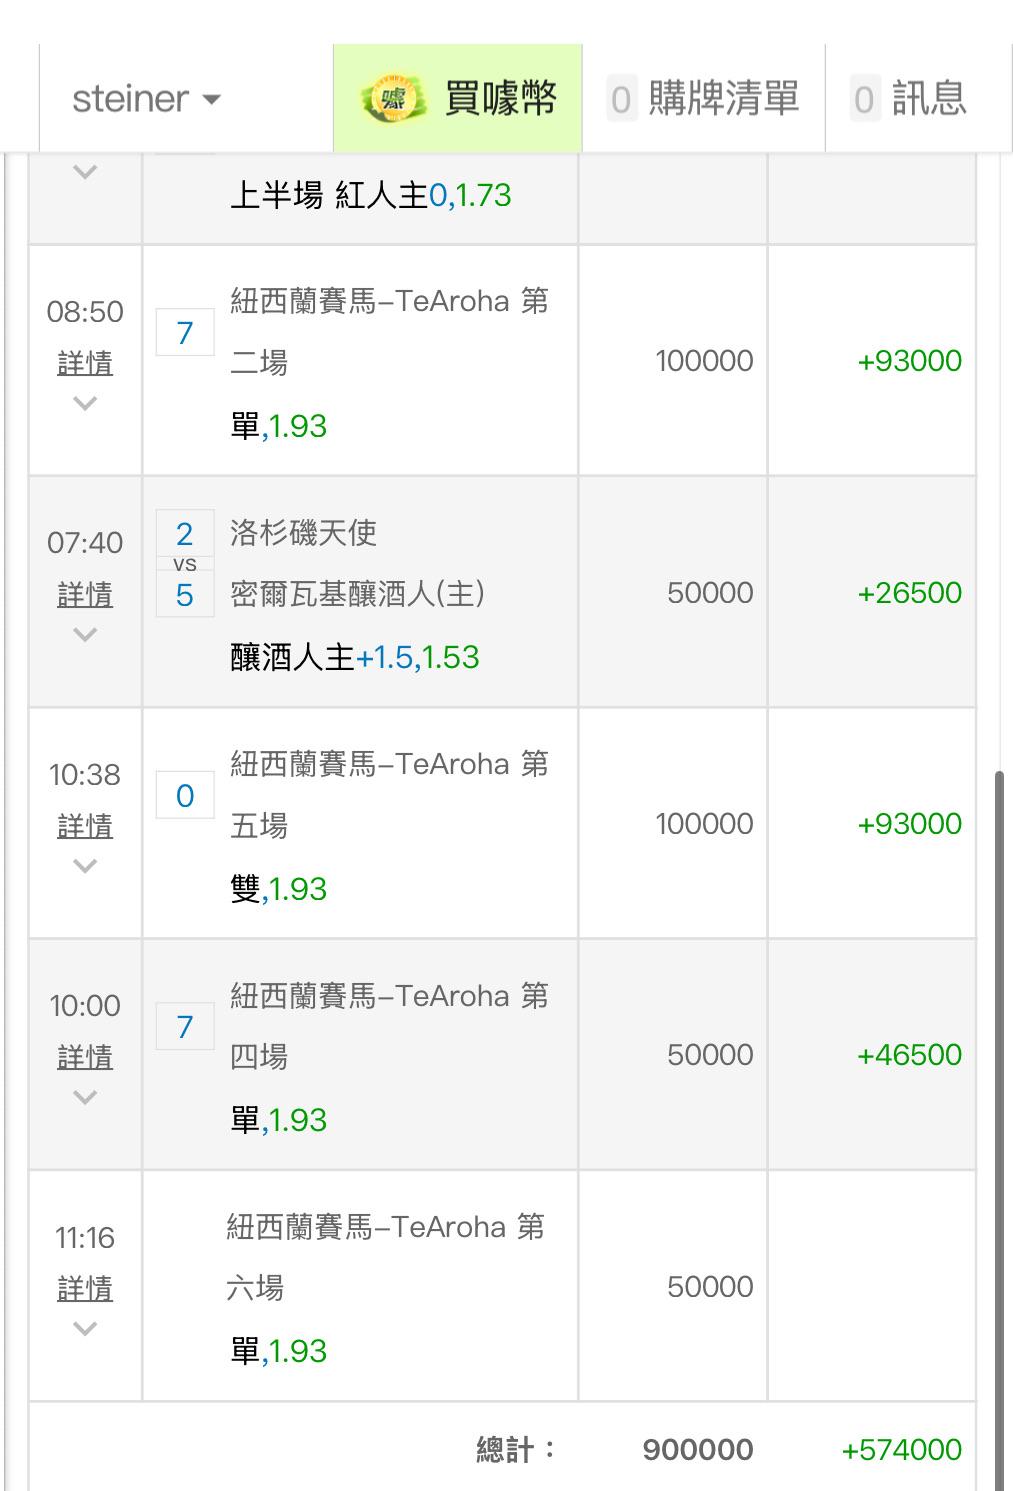
Task: Open the 購牌清單 tab
Action: click(704, 99)
